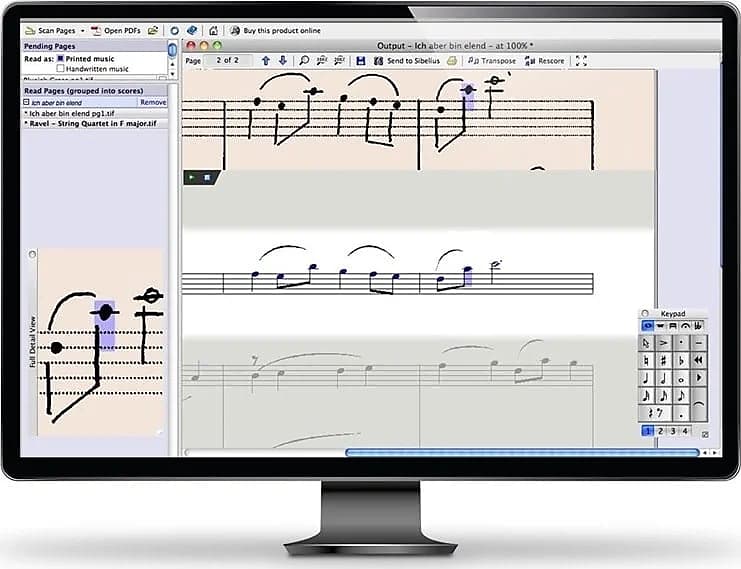Select the fifth Keypad layout tab (accidentals icon)

698,325
